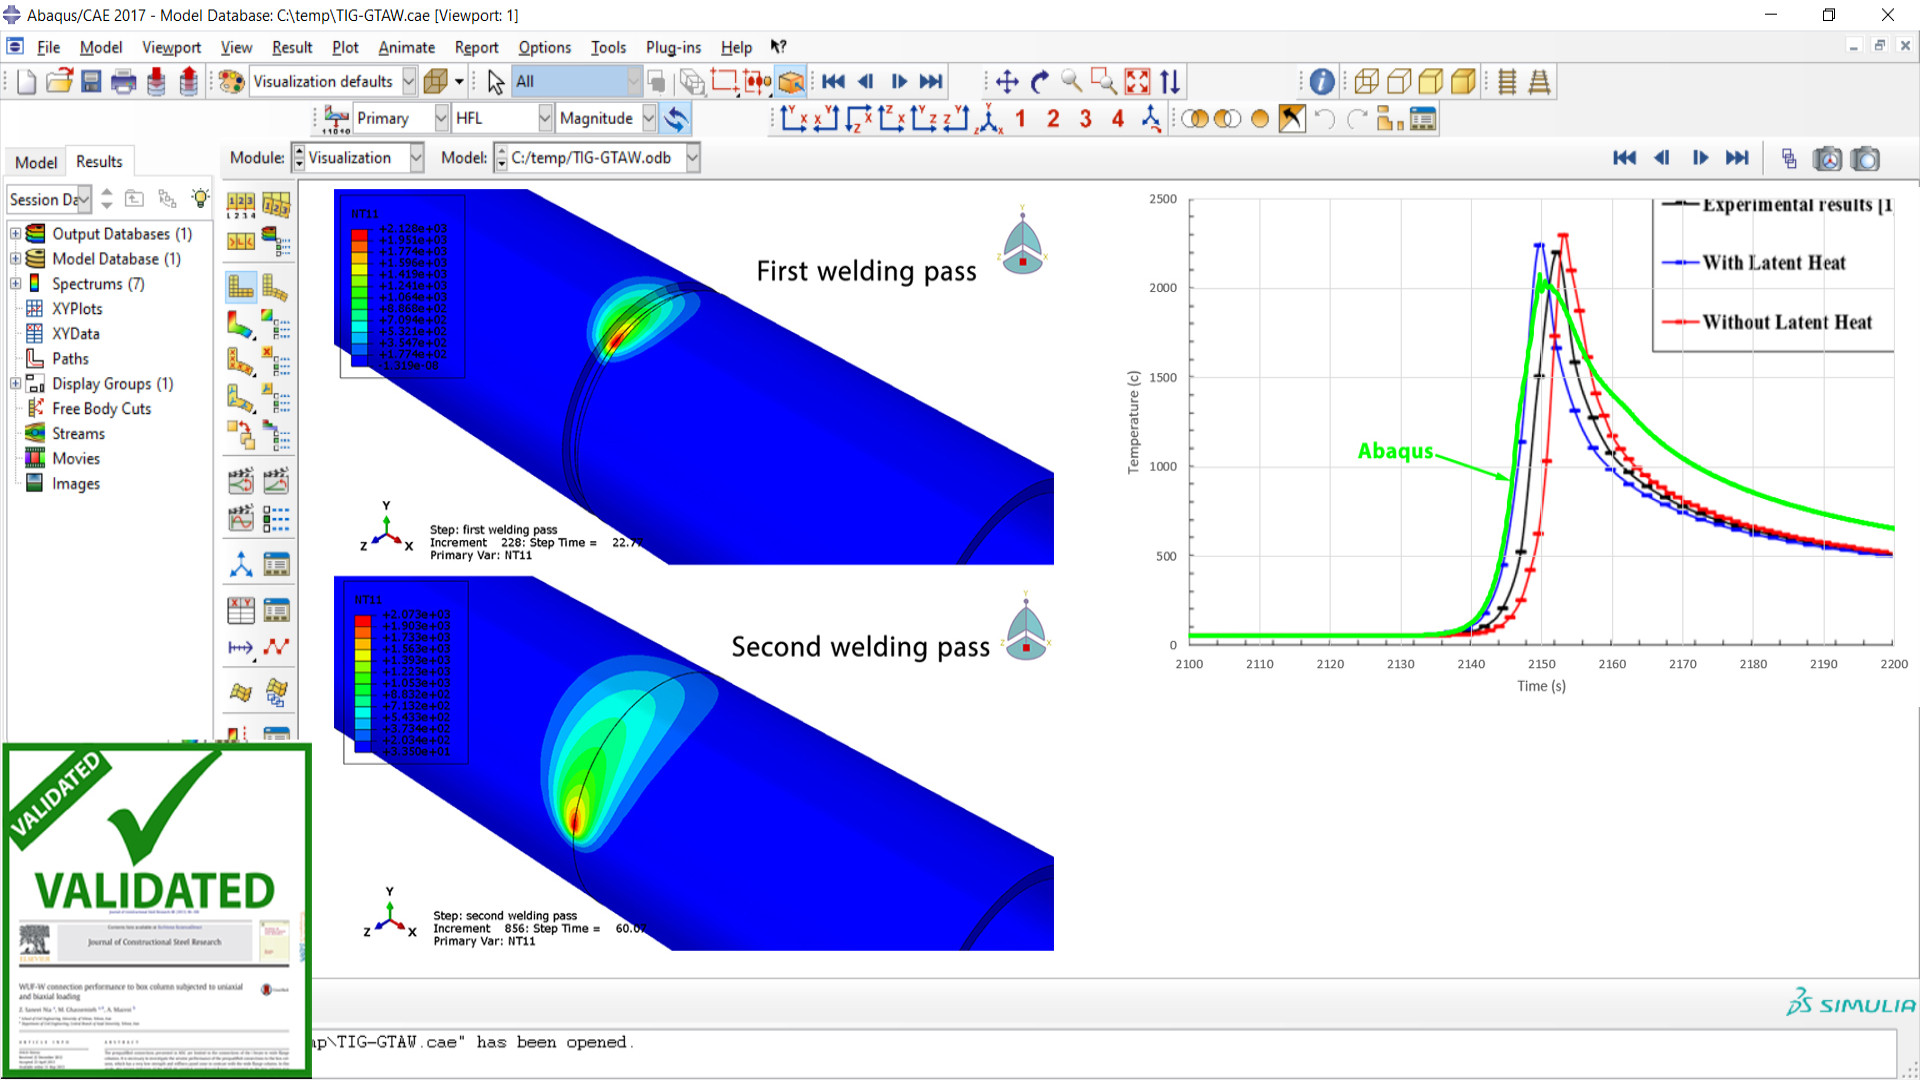Open the Display Group Manager icon
The height and width of the screenshot is (1080, 1920).
coord(1422,119)
